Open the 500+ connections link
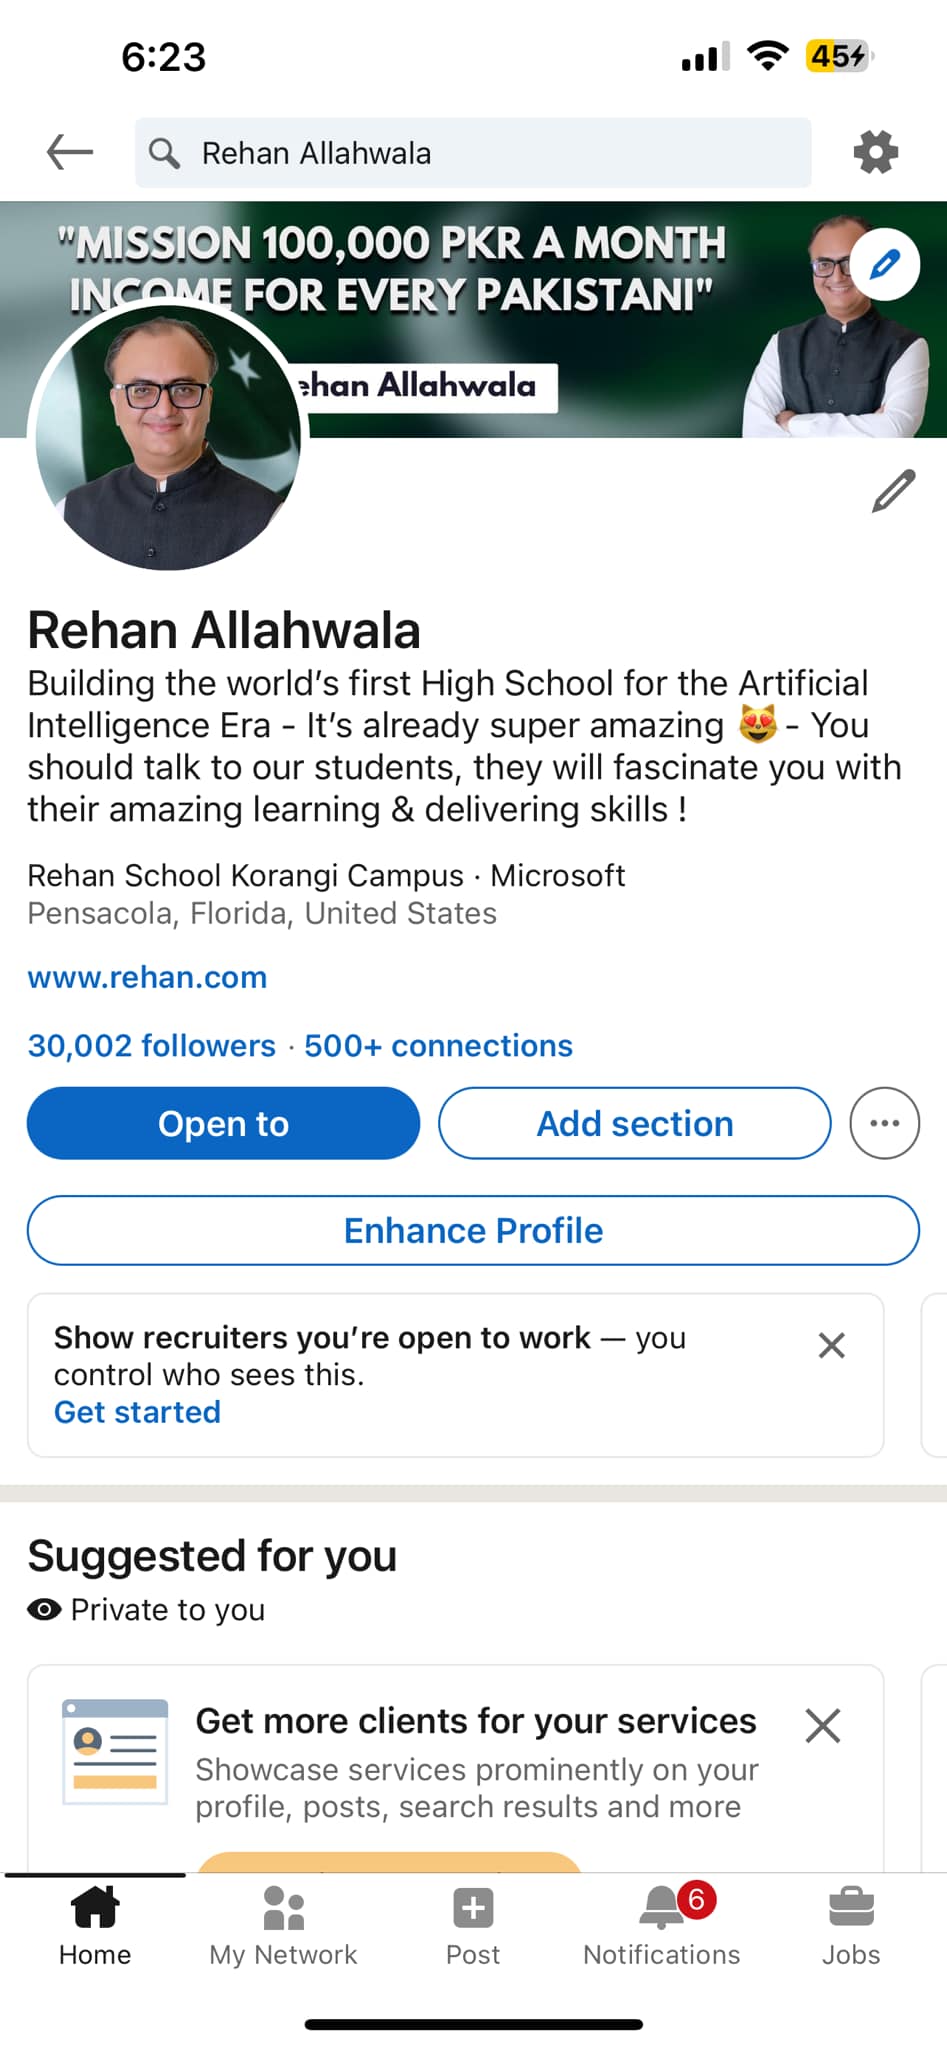The image size is (947, 2048). pos(438,1045)
